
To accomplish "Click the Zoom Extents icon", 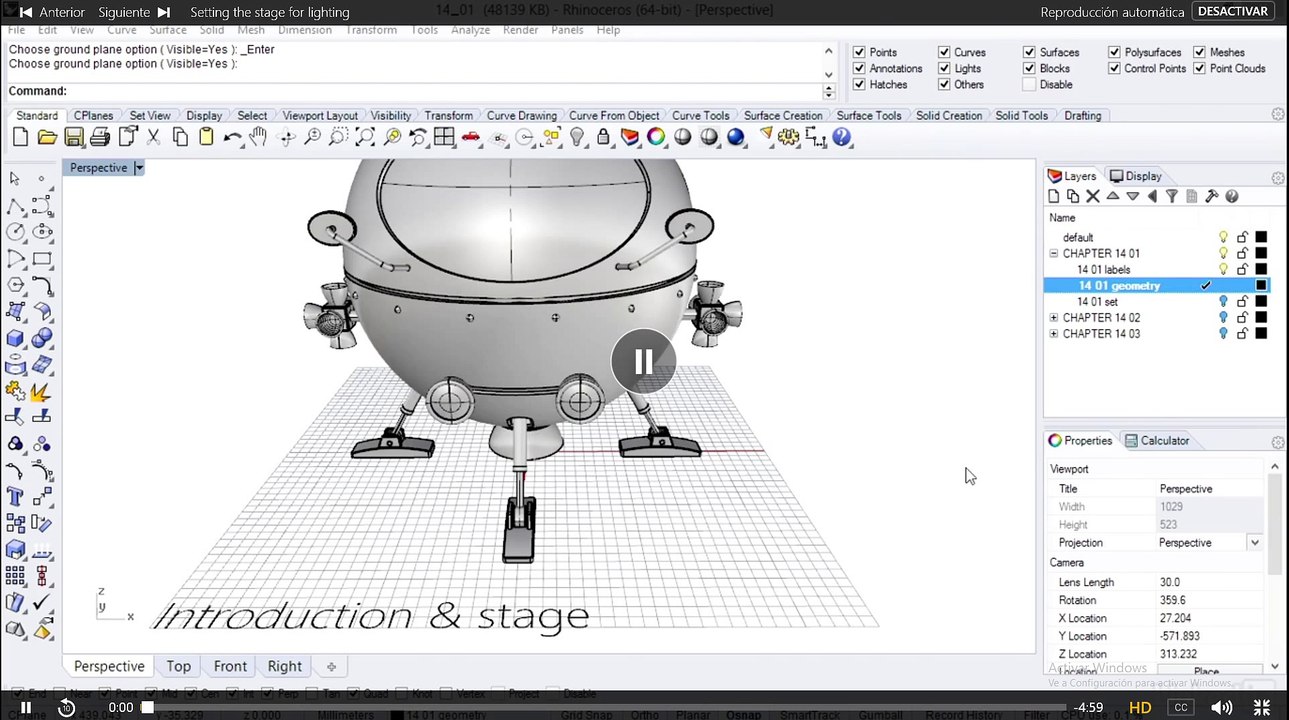I will pyautogui.click(x=366, y=137).
